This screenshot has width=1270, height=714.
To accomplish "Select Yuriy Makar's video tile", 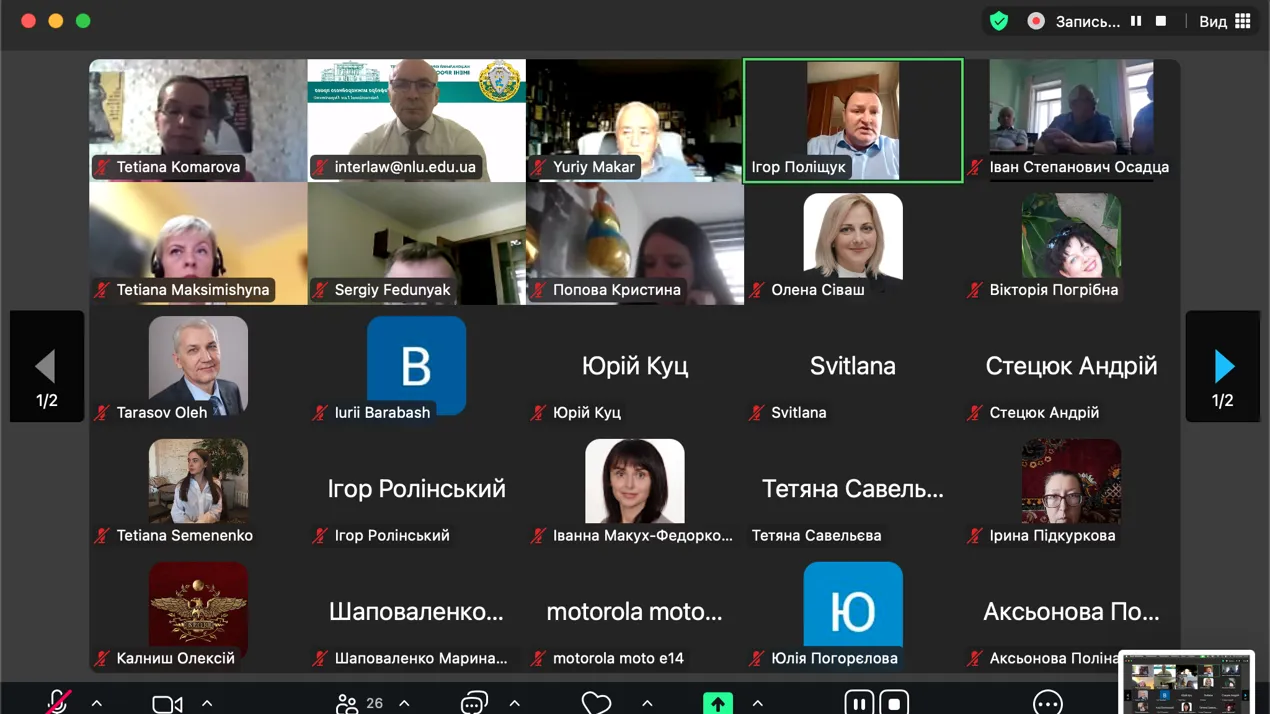I will 635,121.
